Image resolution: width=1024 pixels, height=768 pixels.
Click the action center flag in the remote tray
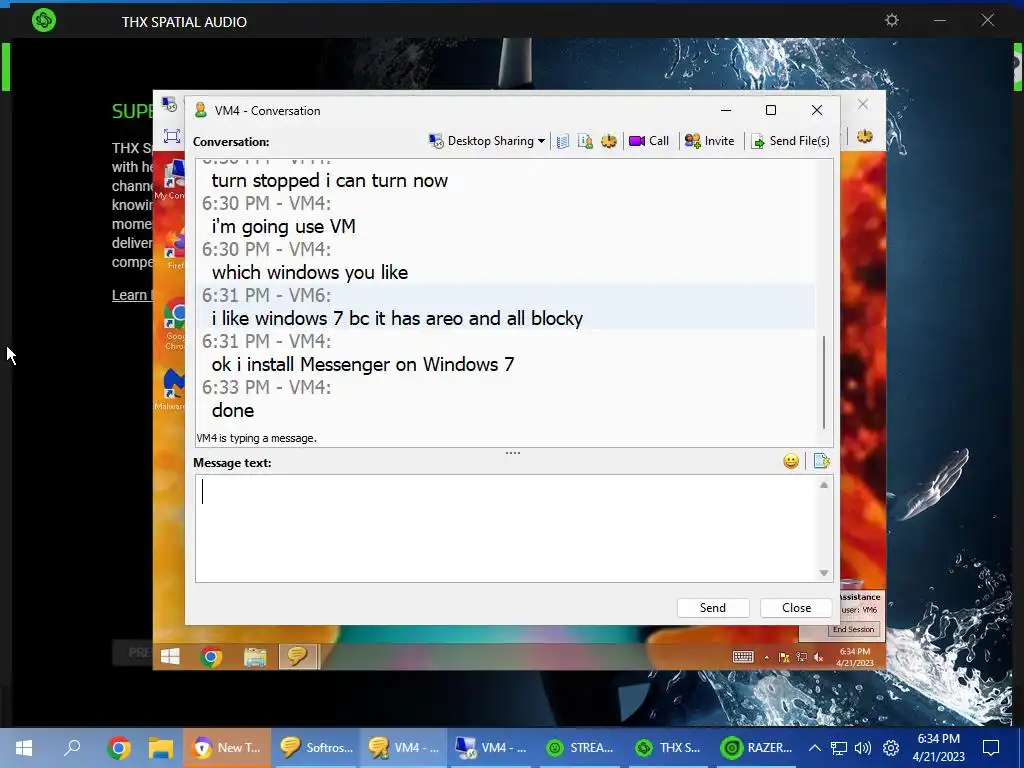(784, 658)
